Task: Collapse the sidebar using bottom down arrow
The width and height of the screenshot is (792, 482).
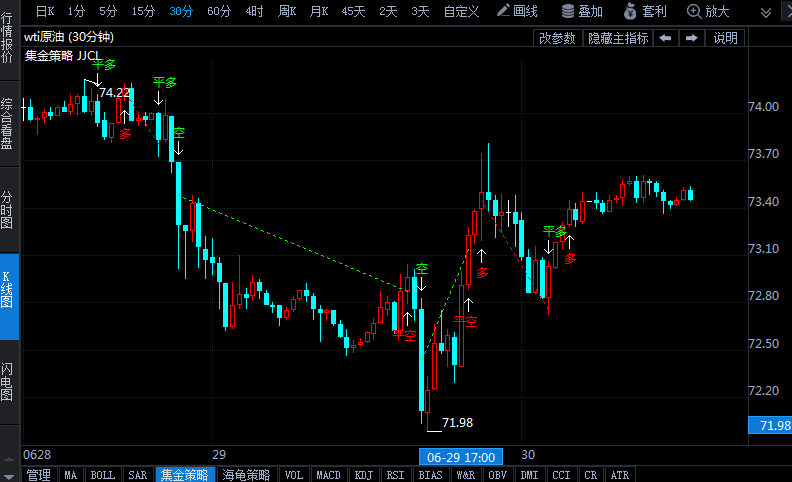Action: tap(9, 477)
